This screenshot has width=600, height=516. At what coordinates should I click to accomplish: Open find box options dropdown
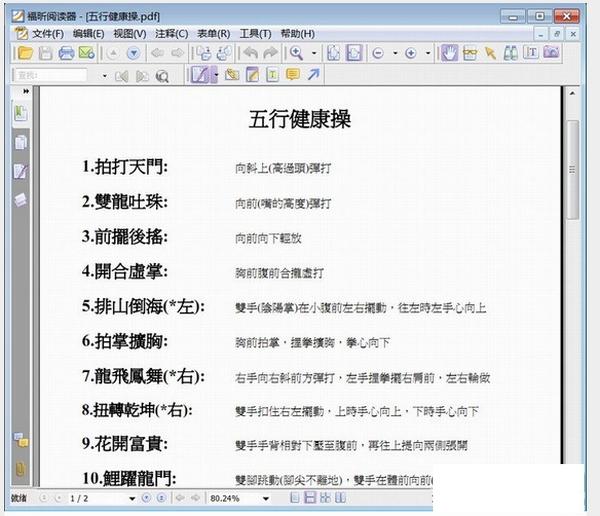coord(104,76)
